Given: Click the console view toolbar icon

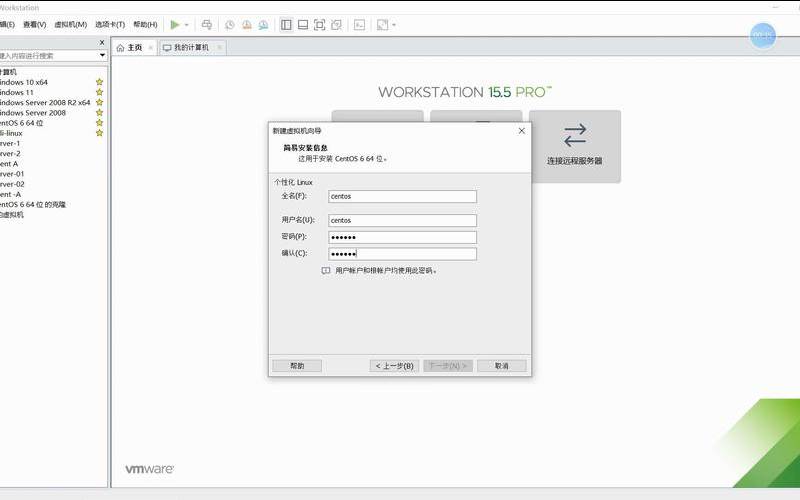Looking at the screenshot, I should 360,24.
